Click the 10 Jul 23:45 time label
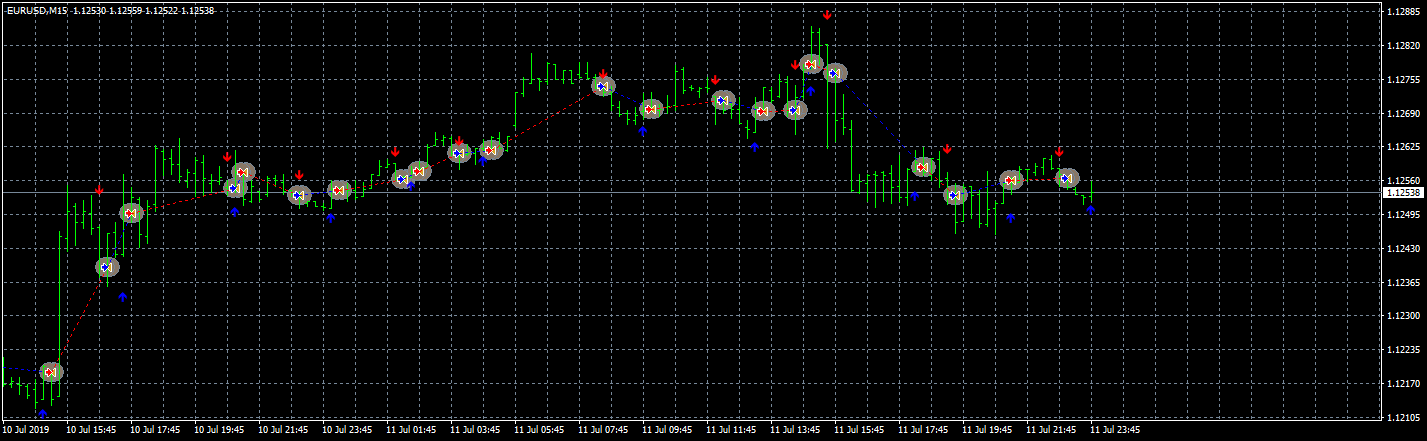This screenshot has height=441, width=1427. tap(347, 430)
